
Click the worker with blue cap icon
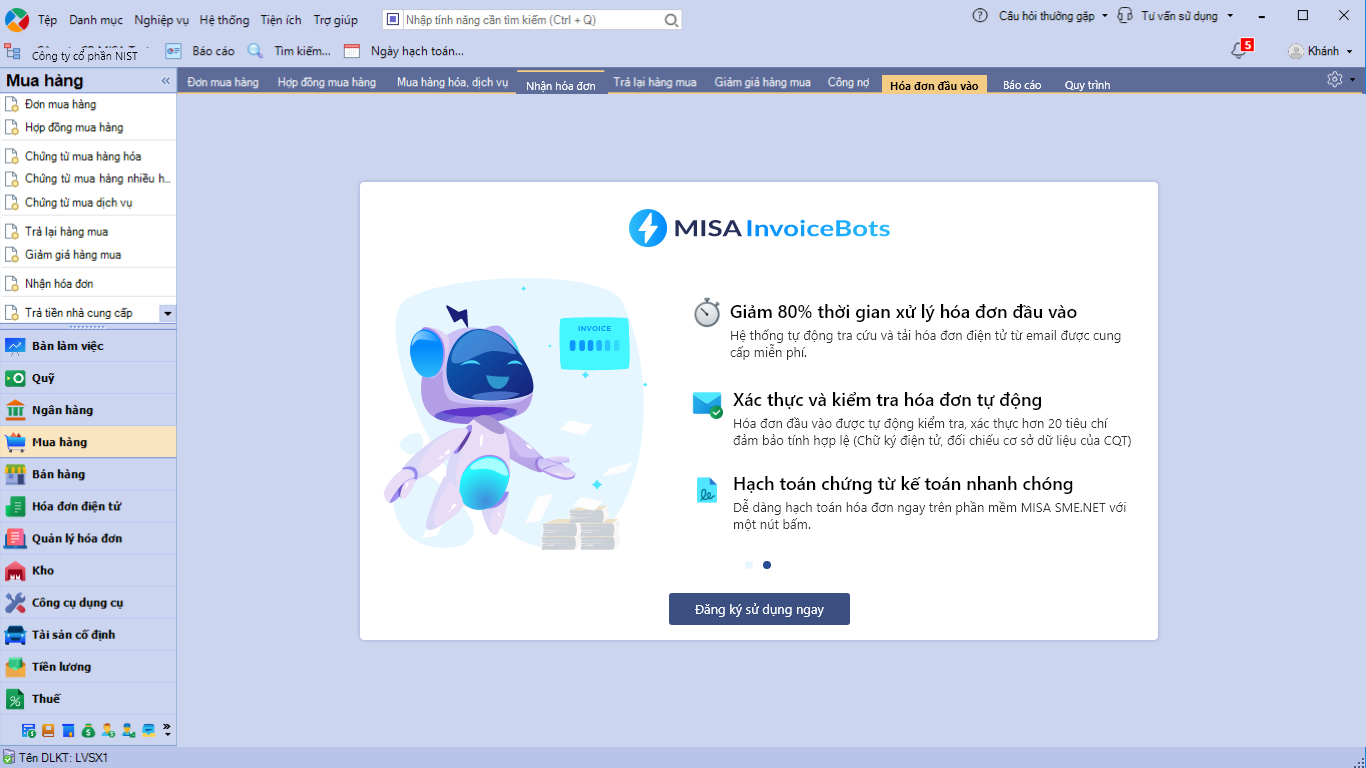point(128,731)
